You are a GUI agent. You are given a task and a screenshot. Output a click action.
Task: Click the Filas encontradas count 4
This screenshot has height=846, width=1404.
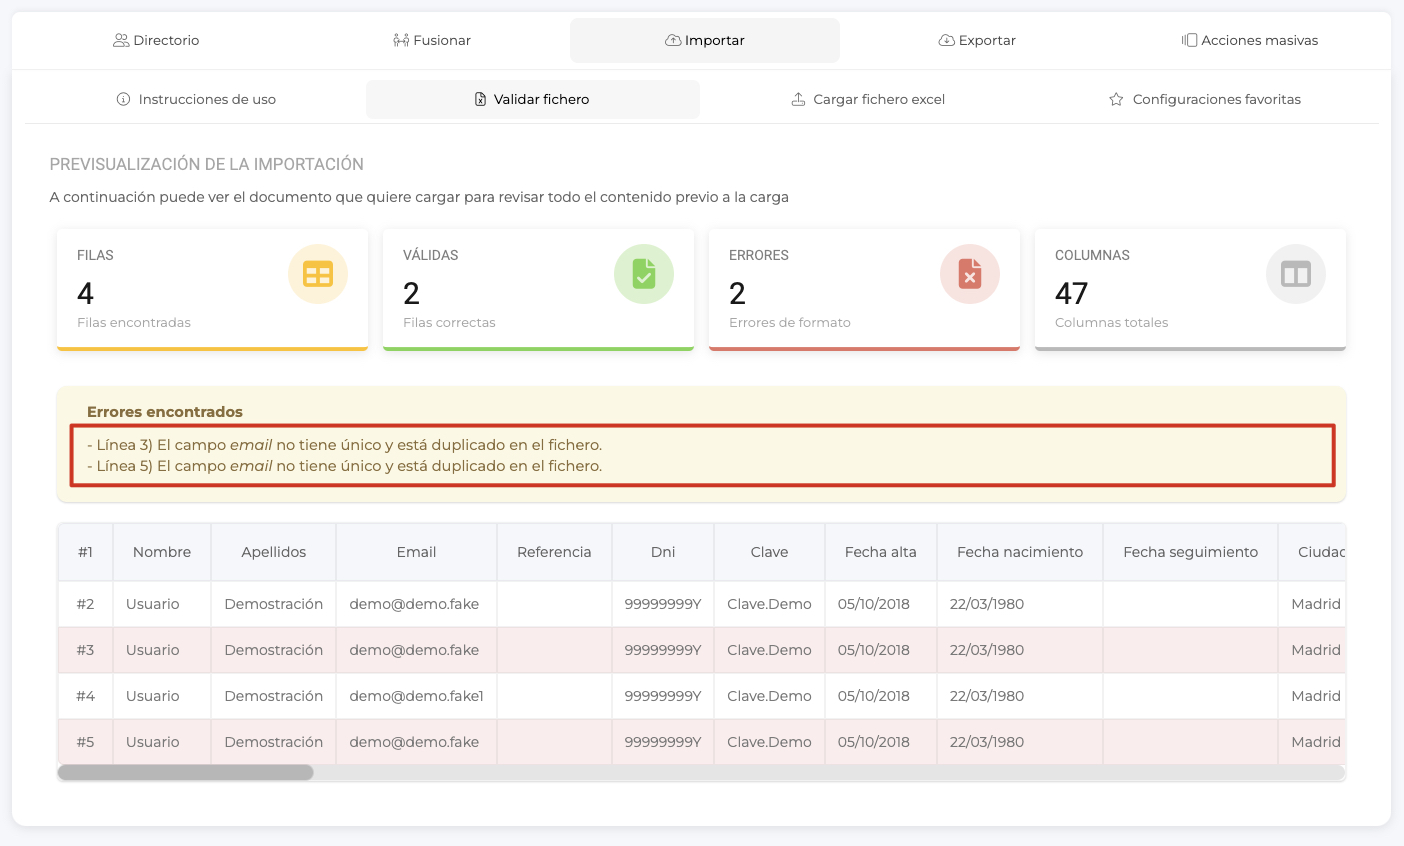pyautogui.click(x=85, y=293)
